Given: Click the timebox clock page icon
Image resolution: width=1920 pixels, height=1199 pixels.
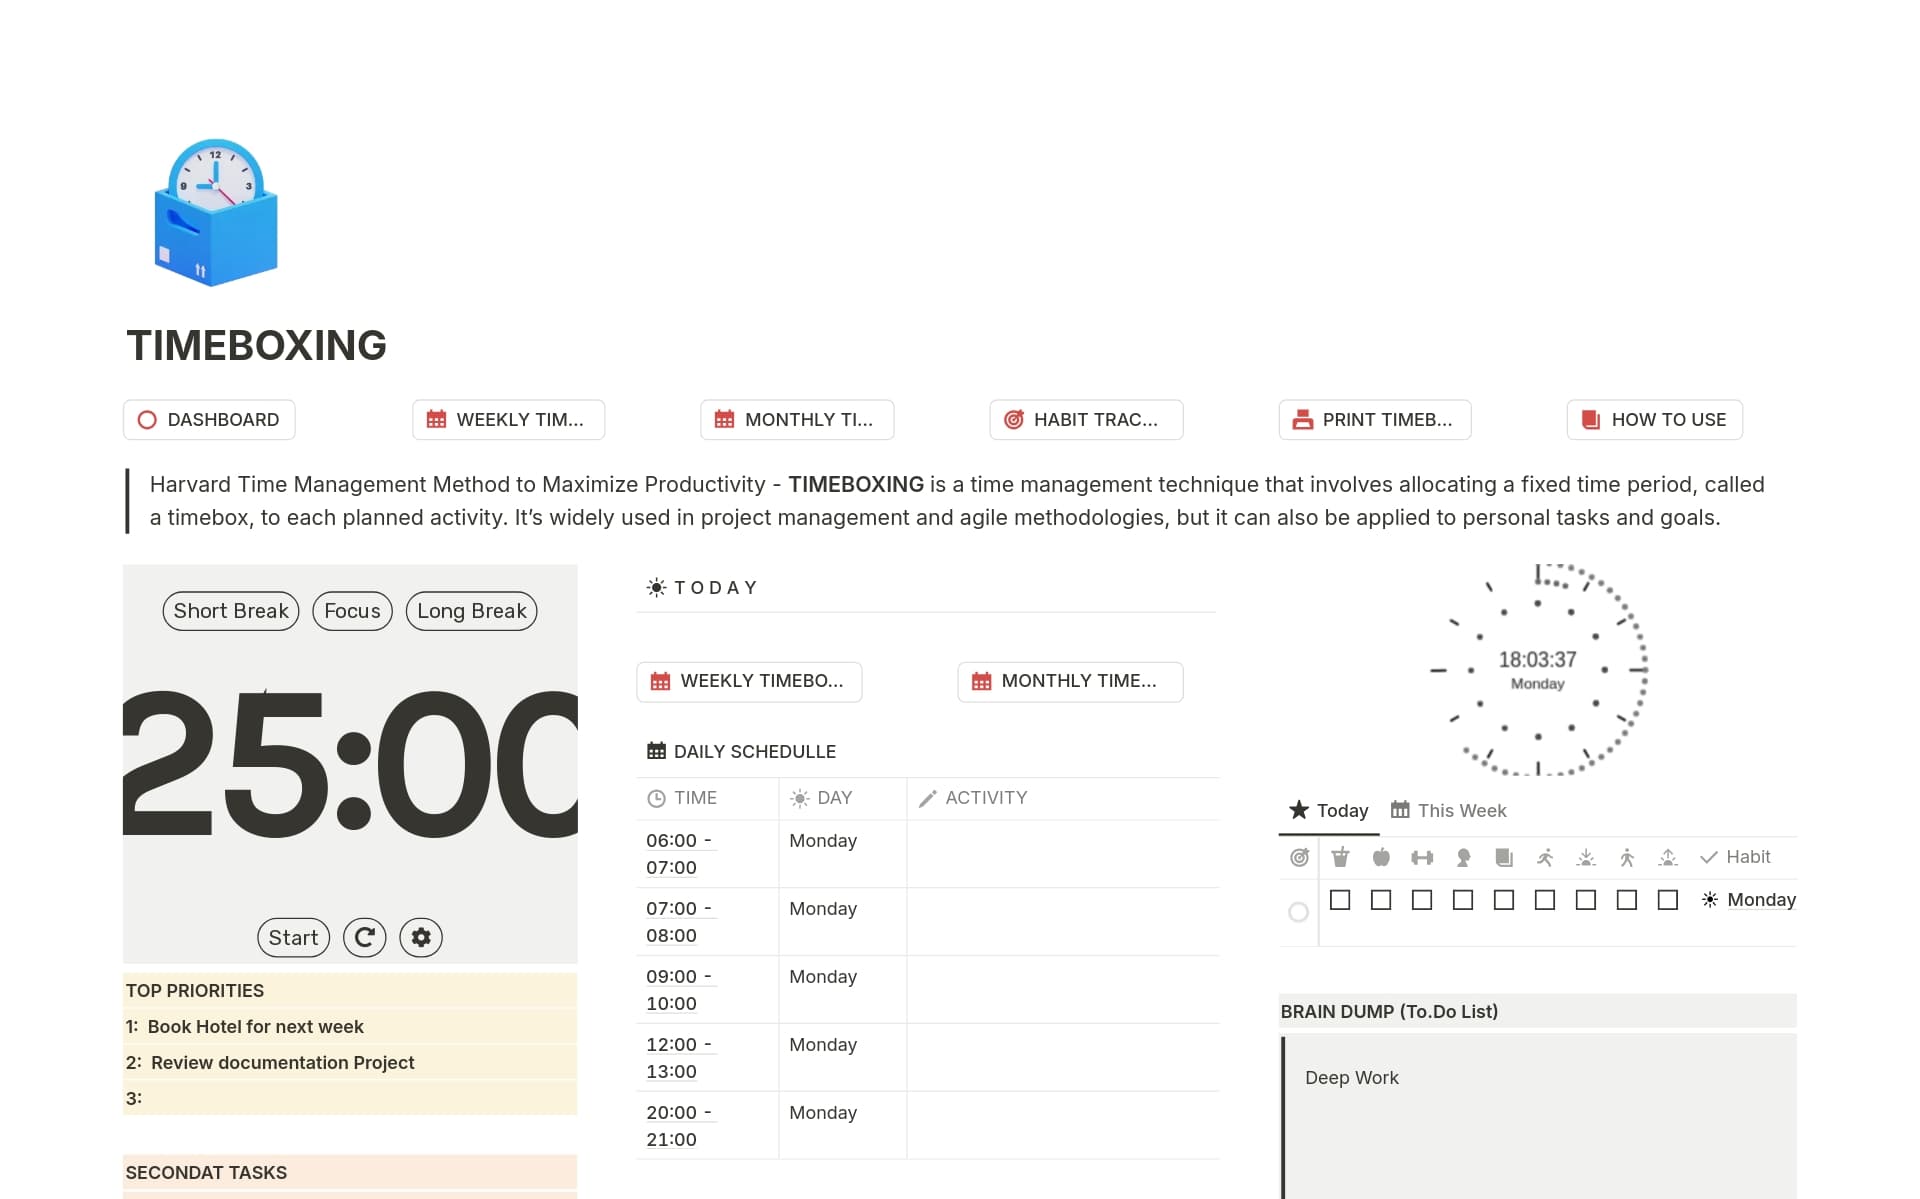Looking at the screenshot, I should [216, 212].
